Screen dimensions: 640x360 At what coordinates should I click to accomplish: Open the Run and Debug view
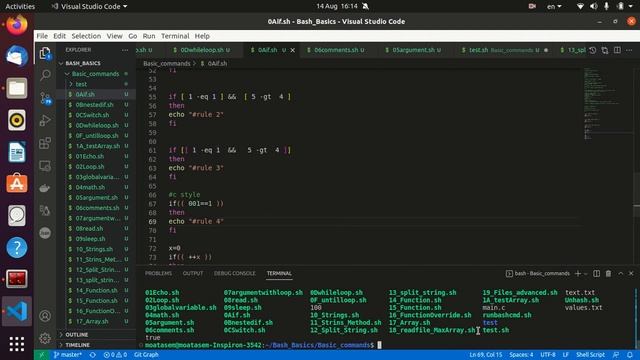click(x=45, y=120)
